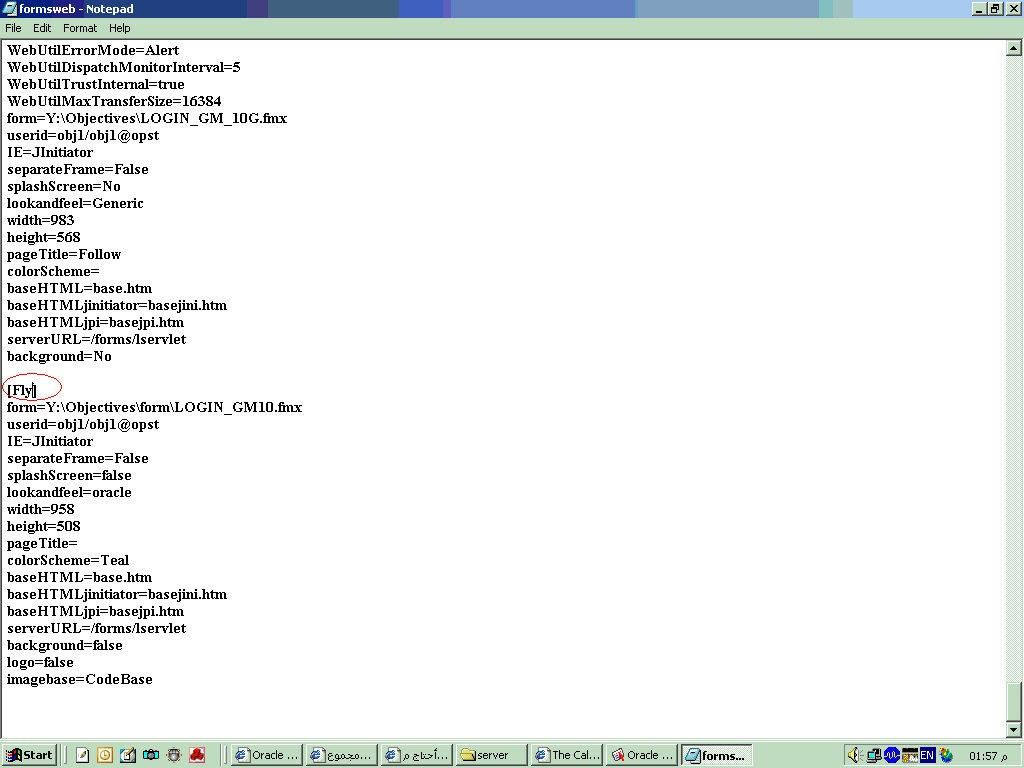Switch to 'The Cal...' taskbar window
Viewport: 1024px width, 768px height.
click(566, 755)
